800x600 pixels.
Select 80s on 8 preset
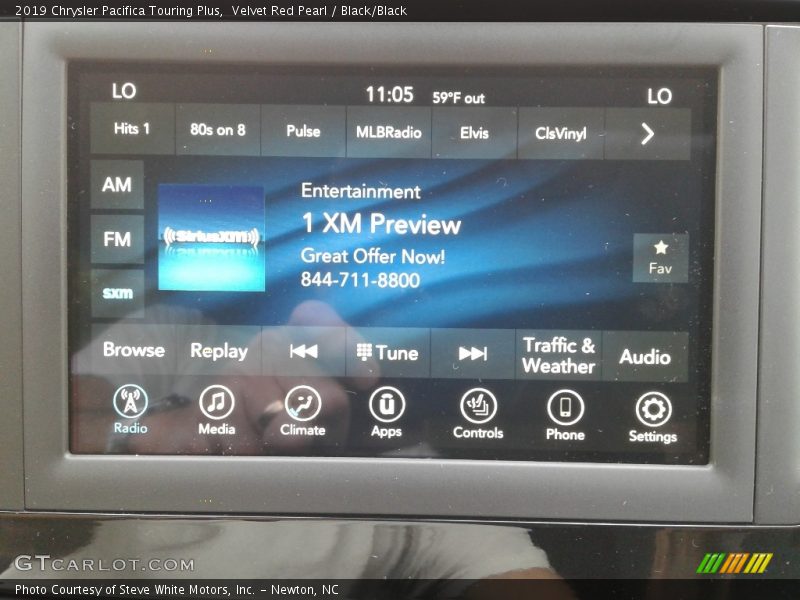point(218,130)
